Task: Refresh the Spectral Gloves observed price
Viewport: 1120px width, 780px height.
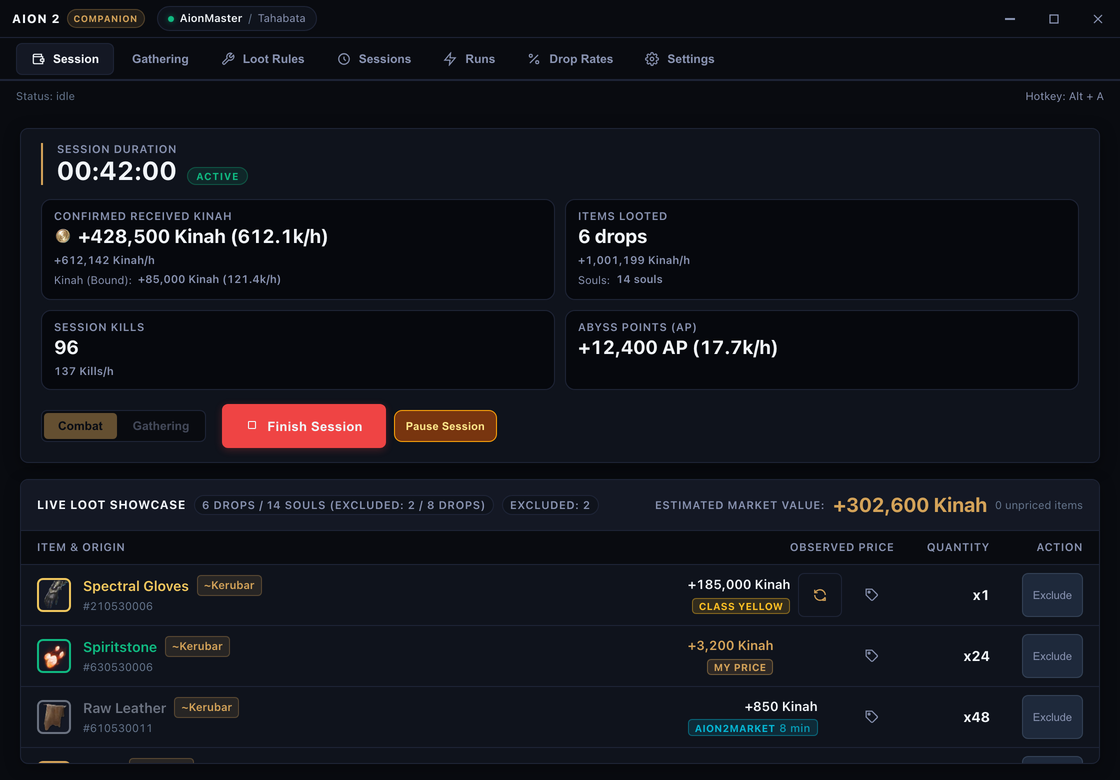Action: [820, 595]
